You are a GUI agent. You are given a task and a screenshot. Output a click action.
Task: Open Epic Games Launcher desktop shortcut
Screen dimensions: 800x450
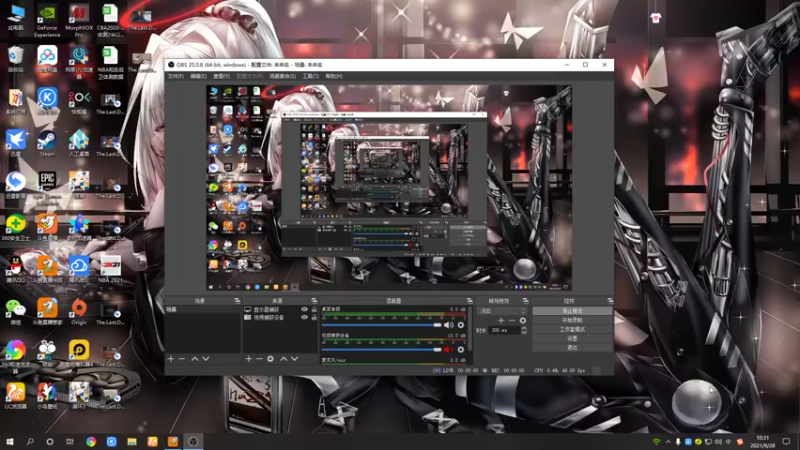[x=47, y=187]
